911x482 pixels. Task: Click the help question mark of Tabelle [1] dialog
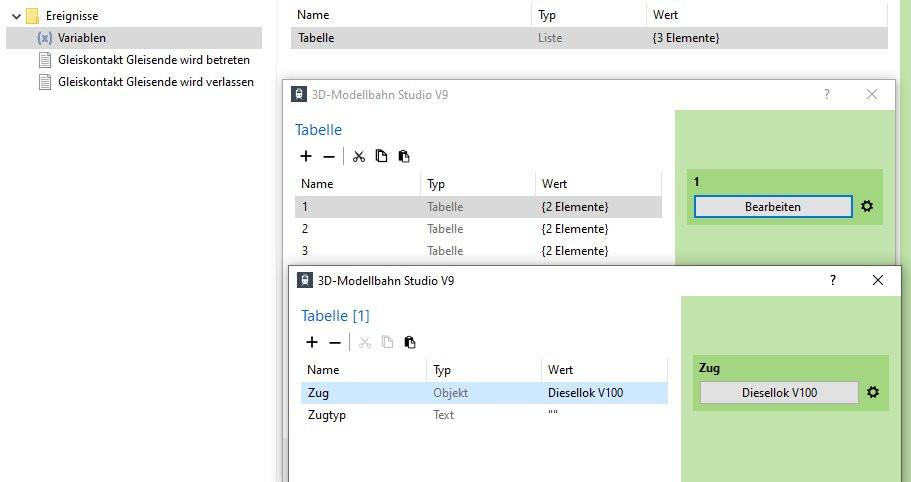(x=833, y=280)
